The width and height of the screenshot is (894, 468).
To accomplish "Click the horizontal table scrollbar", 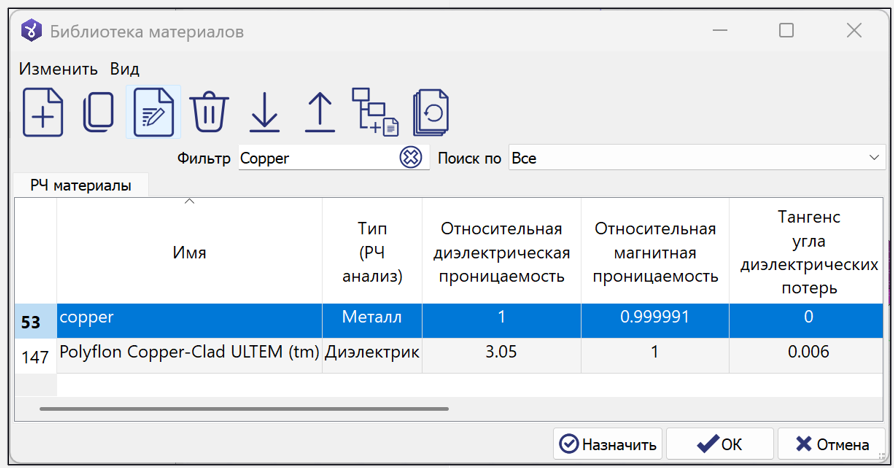I will pyautogui.click(x=244, y=408).
